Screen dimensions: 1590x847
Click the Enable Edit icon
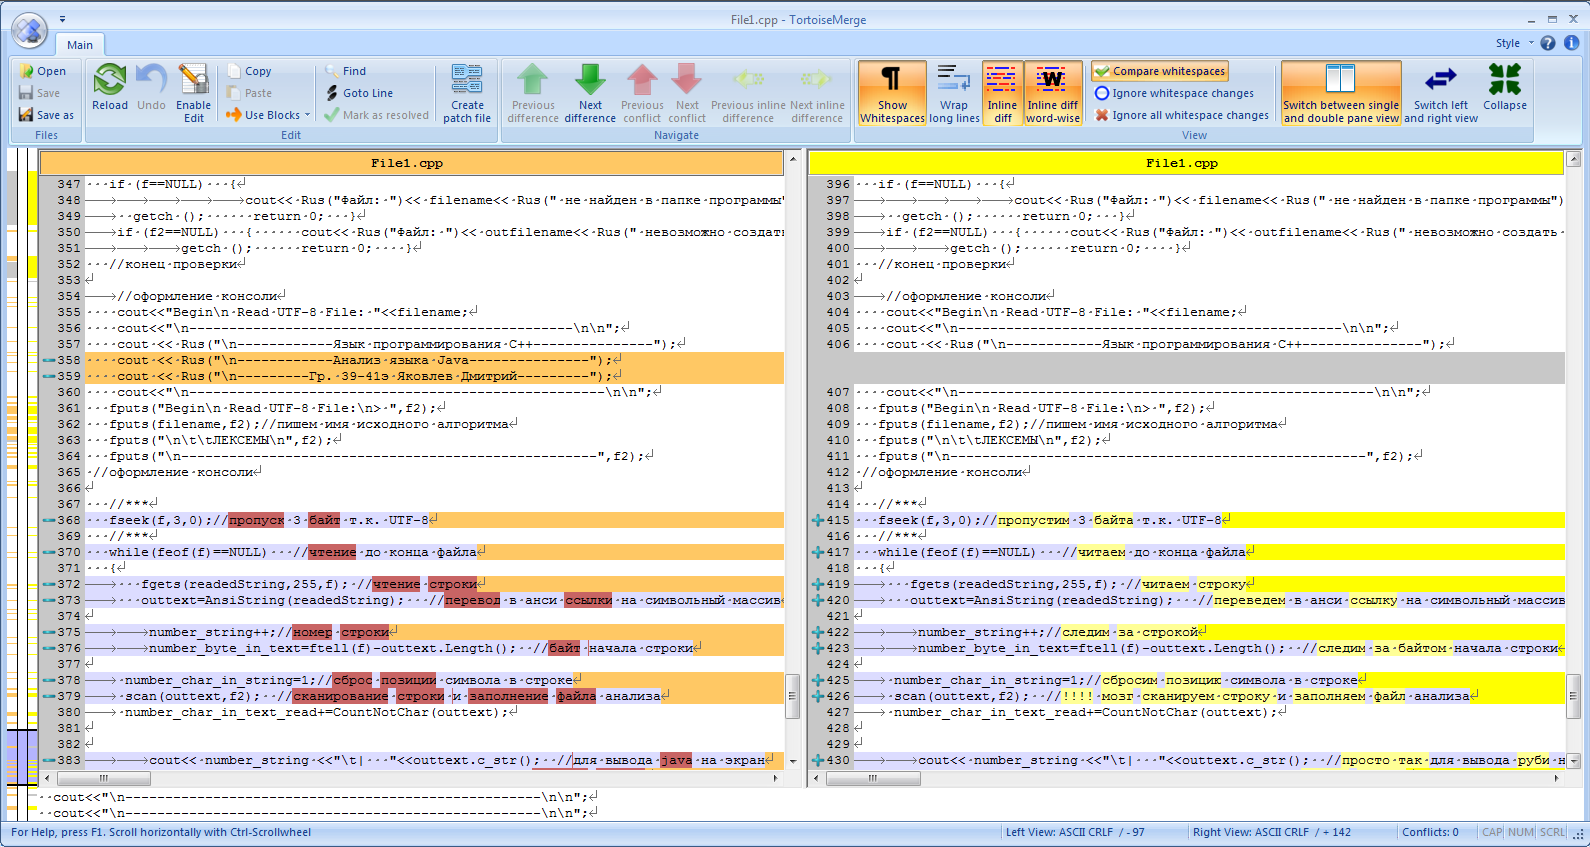click(193, 81)
